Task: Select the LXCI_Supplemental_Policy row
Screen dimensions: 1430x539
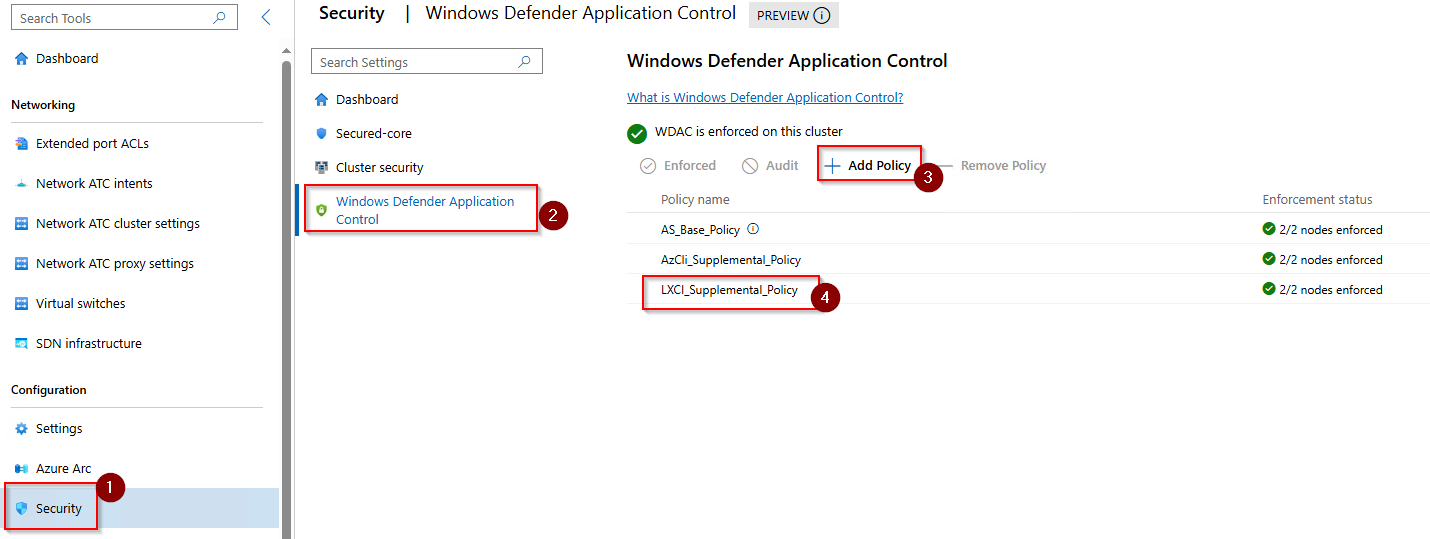Action: click(x=729, y=290)
